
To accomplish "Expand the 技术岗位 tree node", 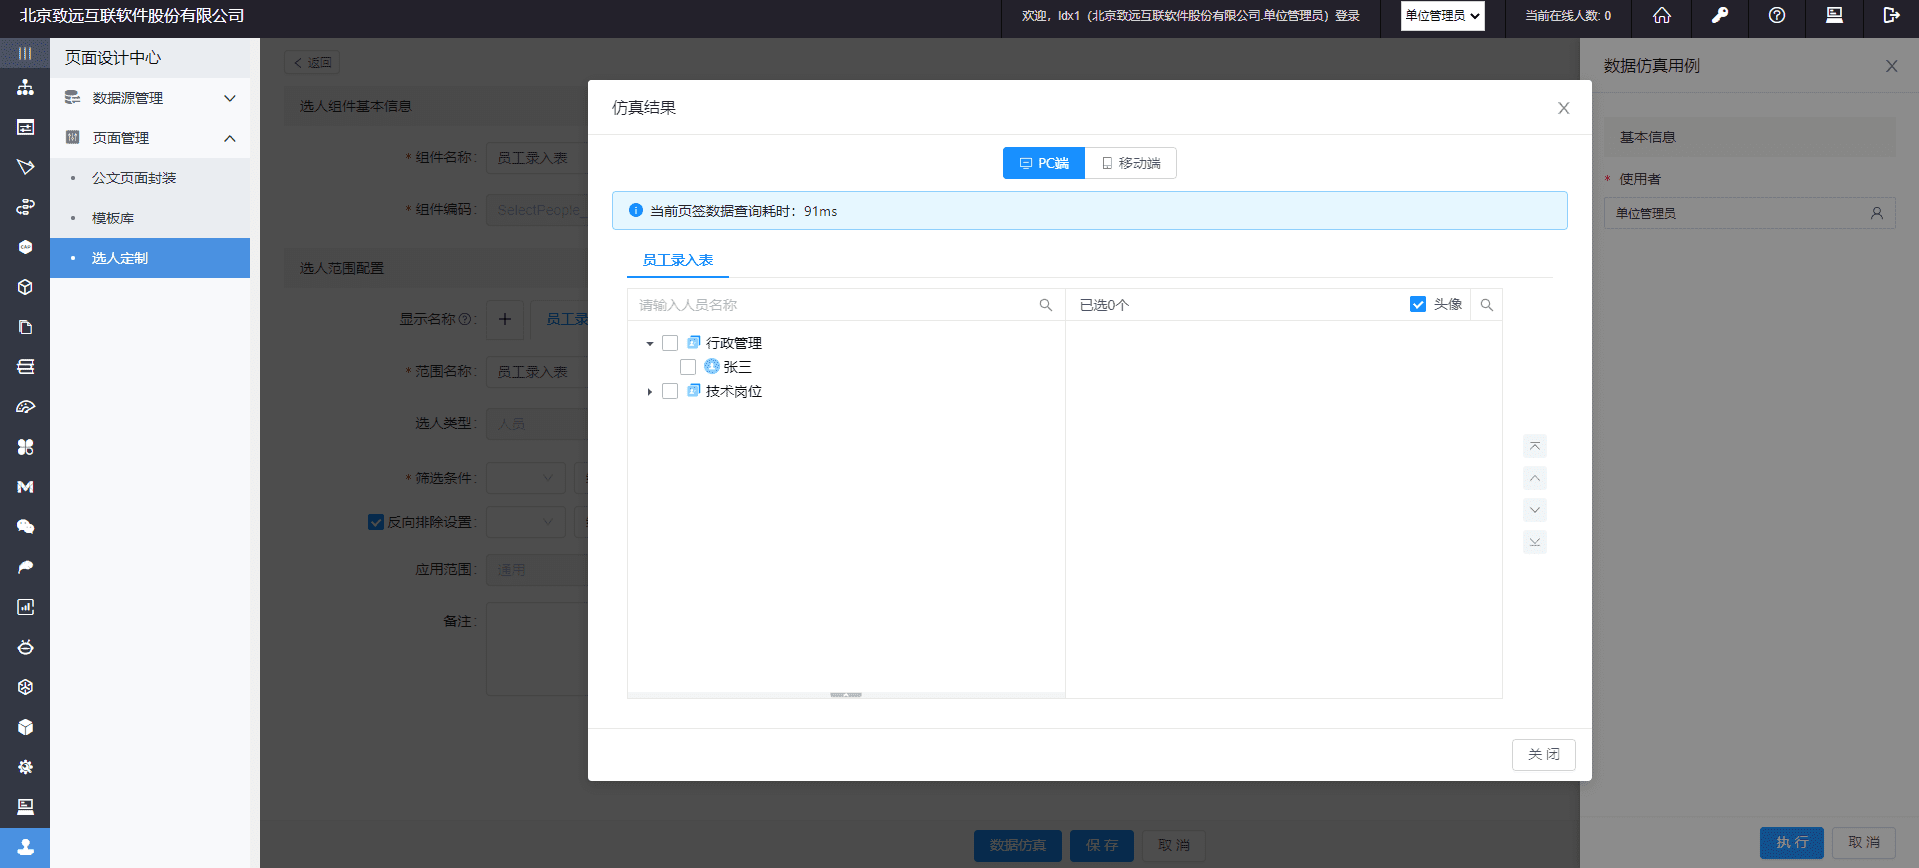I will coord(650,392).
